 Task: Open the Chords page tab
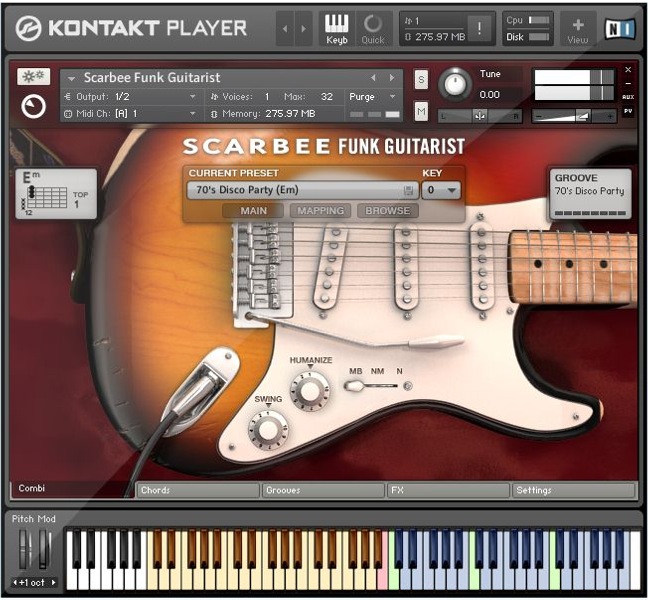(198, 490)
